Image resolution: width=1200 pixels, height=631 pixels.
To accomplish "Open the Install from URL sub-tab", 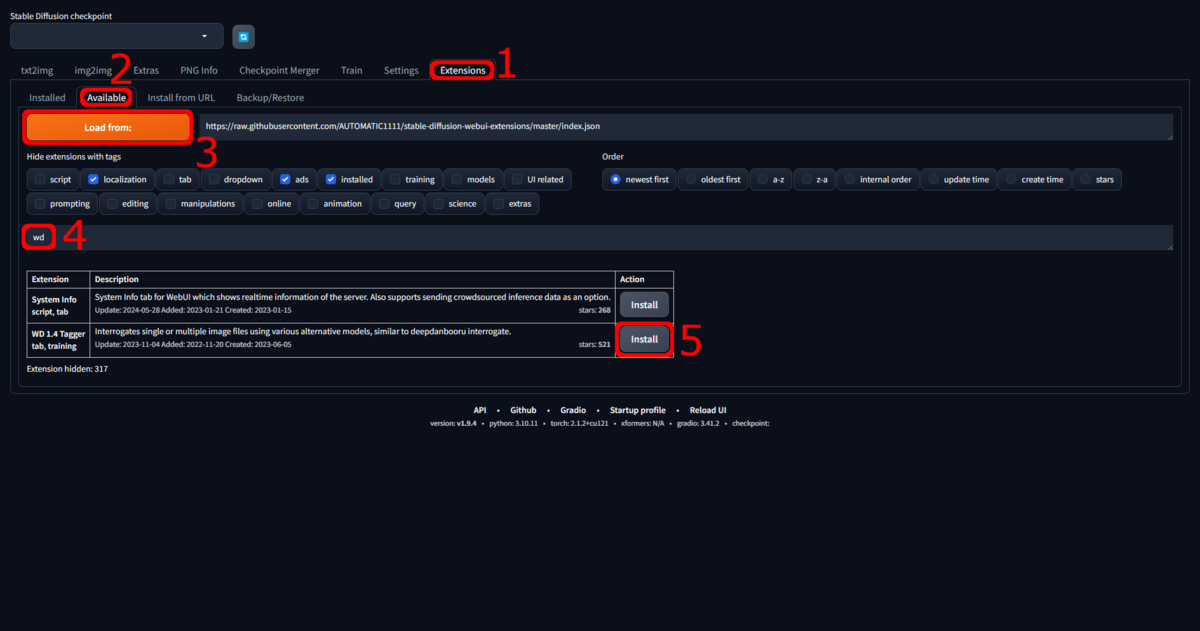I will pyautogui.click(x=181, y=98).
